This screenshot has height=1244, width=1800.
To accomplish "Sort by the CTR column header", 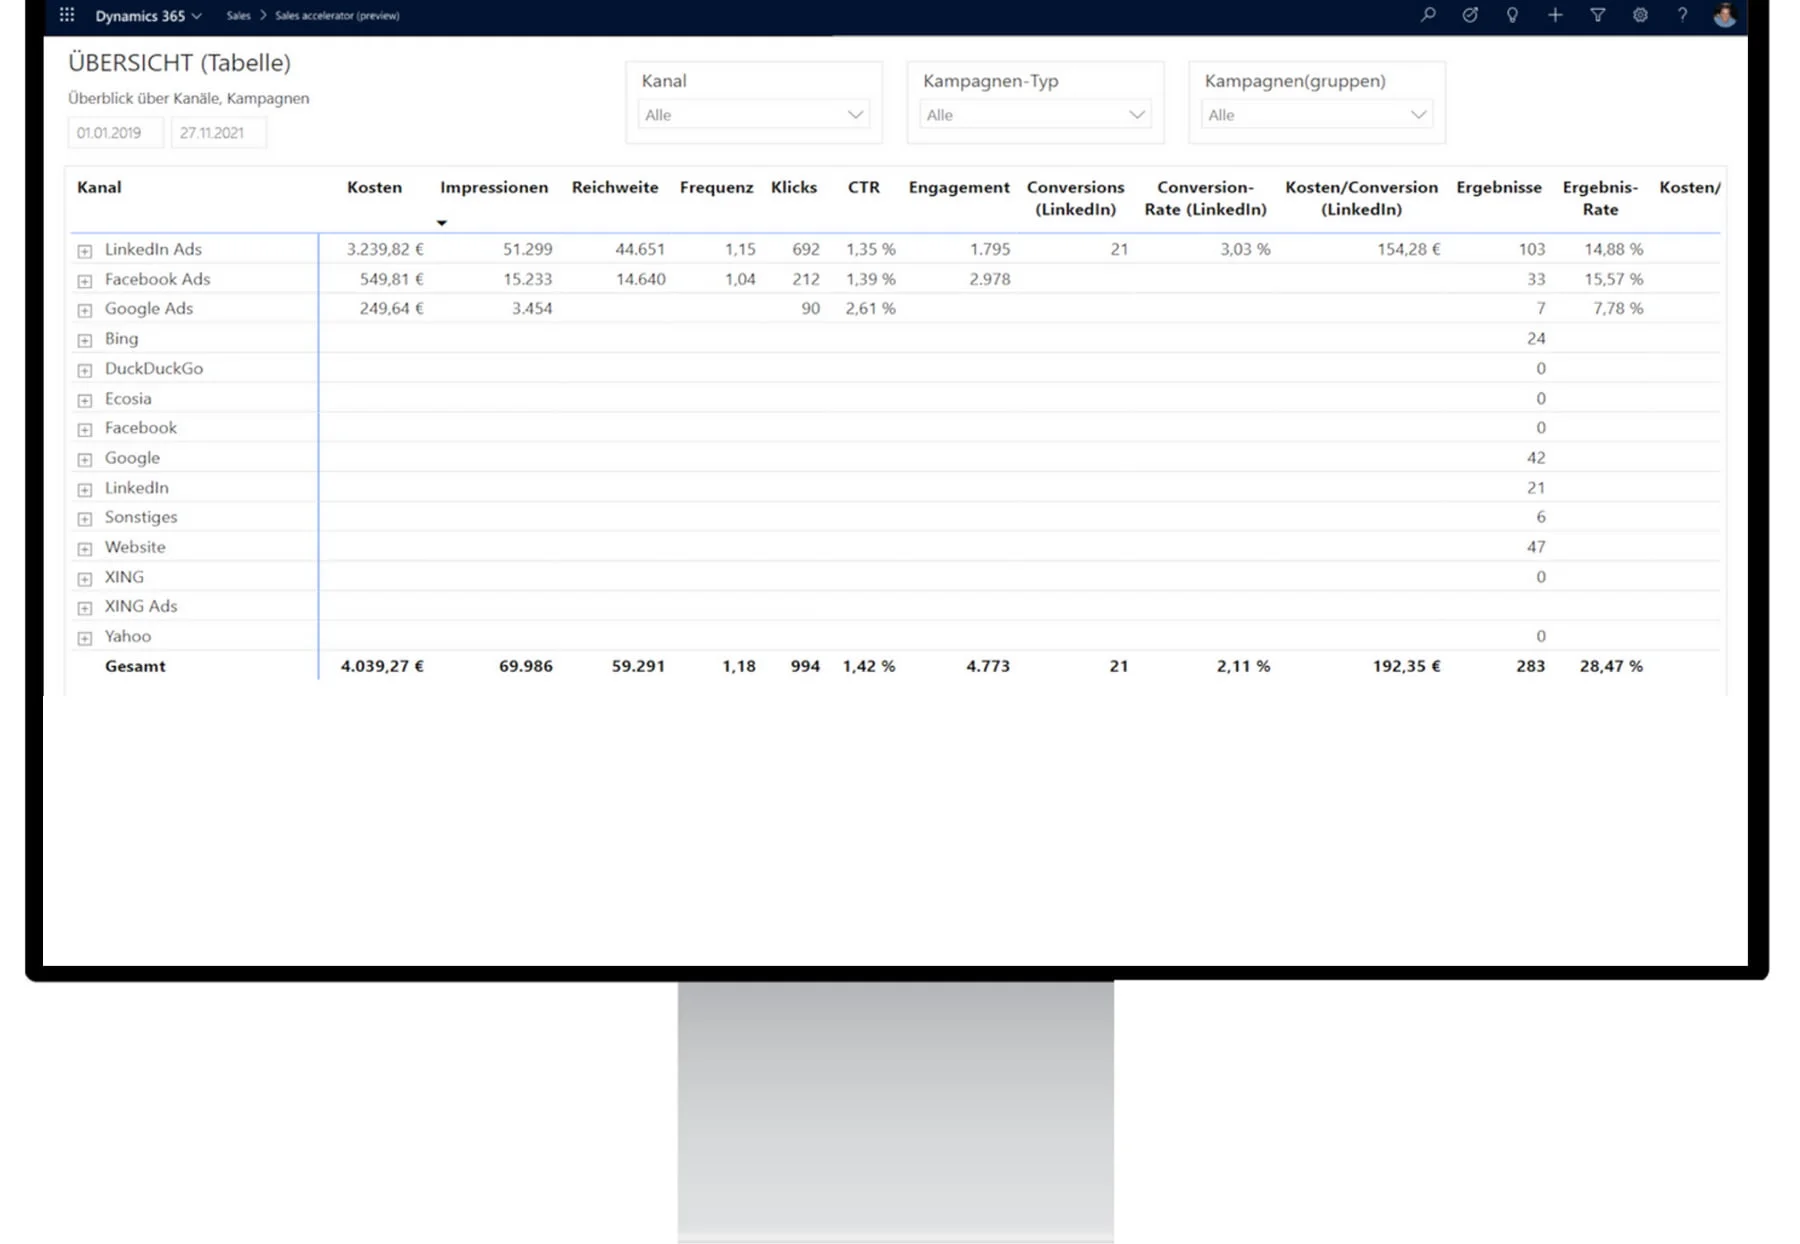I will click(864, 187).
